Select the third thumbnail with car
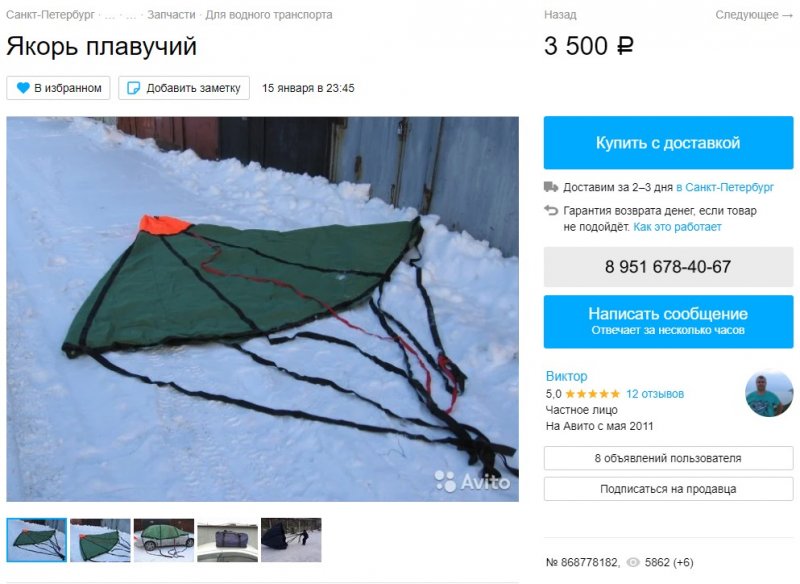800x584 pixels. [x=164, y=540]
